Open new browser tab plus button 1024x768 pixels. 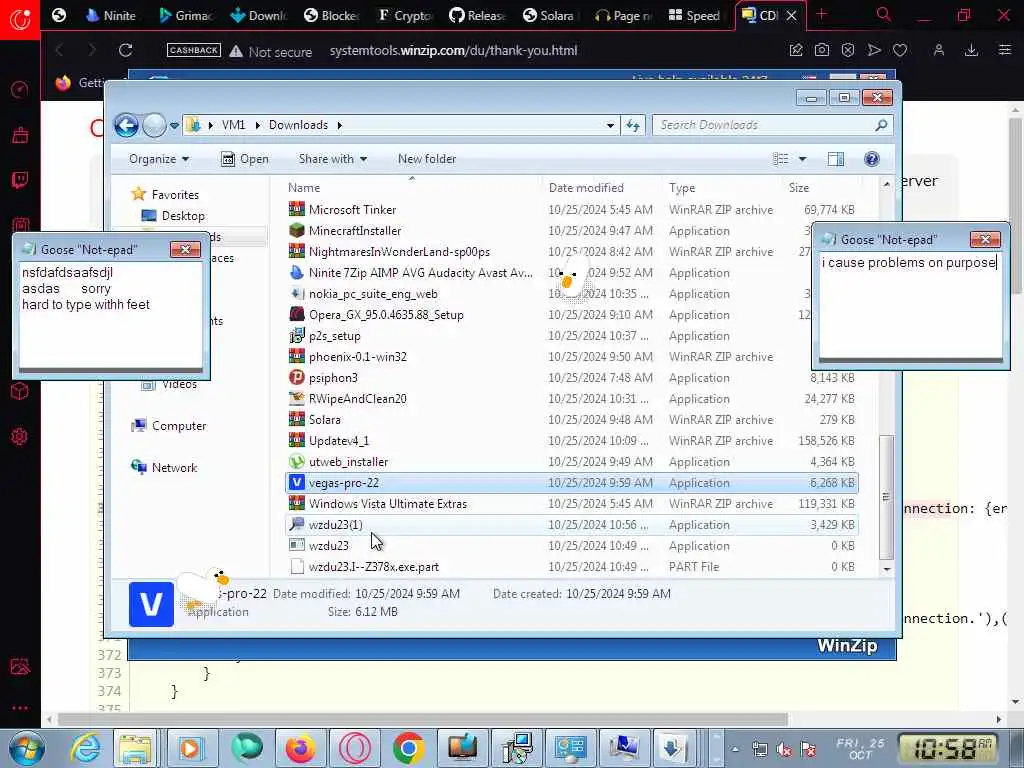click(x=822, y=14)
